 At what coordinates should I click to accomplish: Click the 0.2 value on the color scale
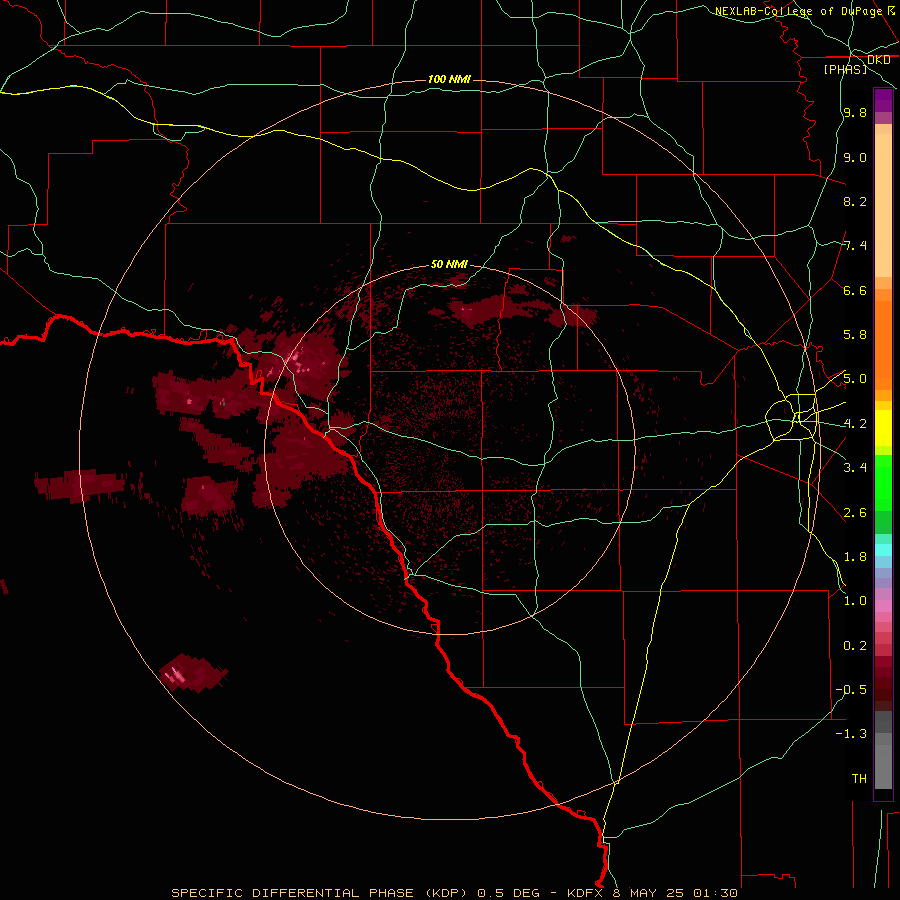click(x=855, y=645)
